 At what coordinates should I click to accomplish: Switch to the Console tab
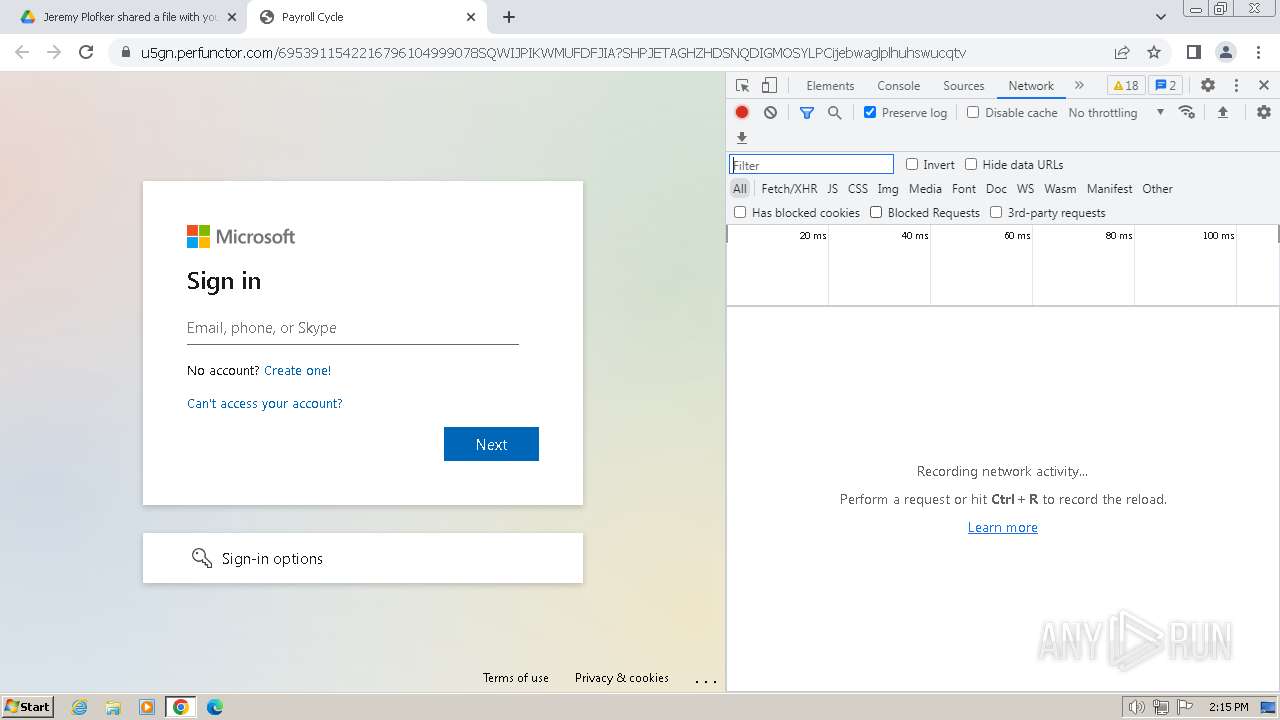coord(898,86)
